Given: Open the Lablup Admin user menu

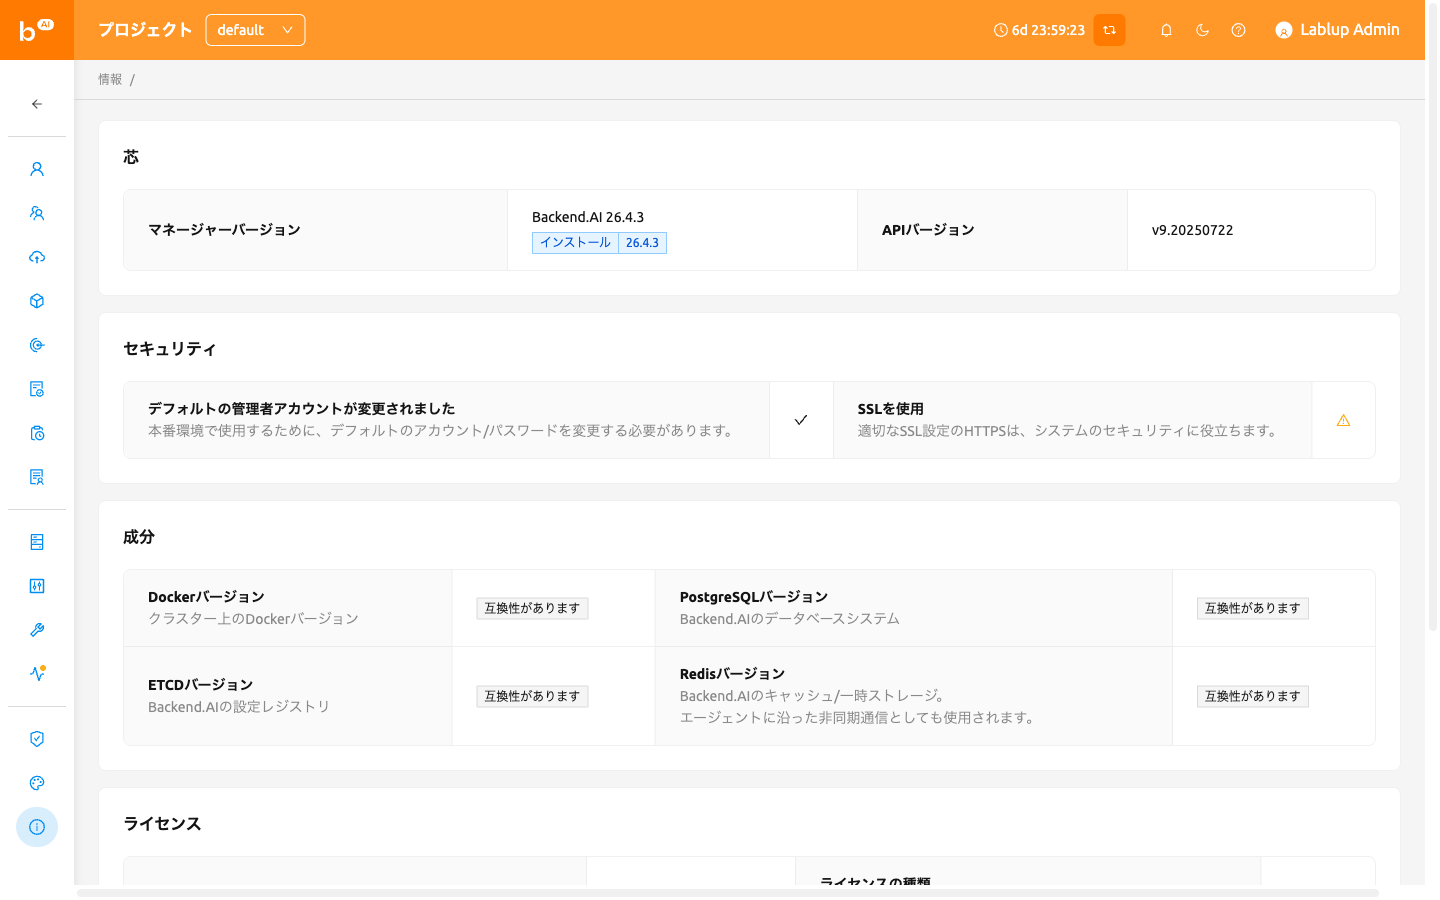Looking at the screenshot, I should (x=1337, y=30).
